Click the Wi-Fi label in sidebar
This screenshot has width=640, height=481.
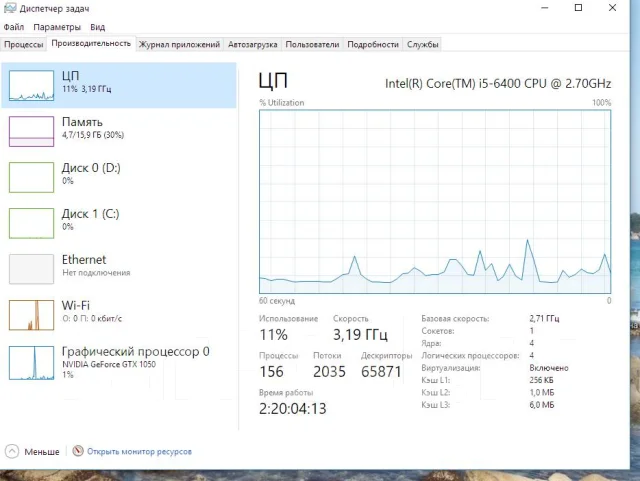point(76,305)
